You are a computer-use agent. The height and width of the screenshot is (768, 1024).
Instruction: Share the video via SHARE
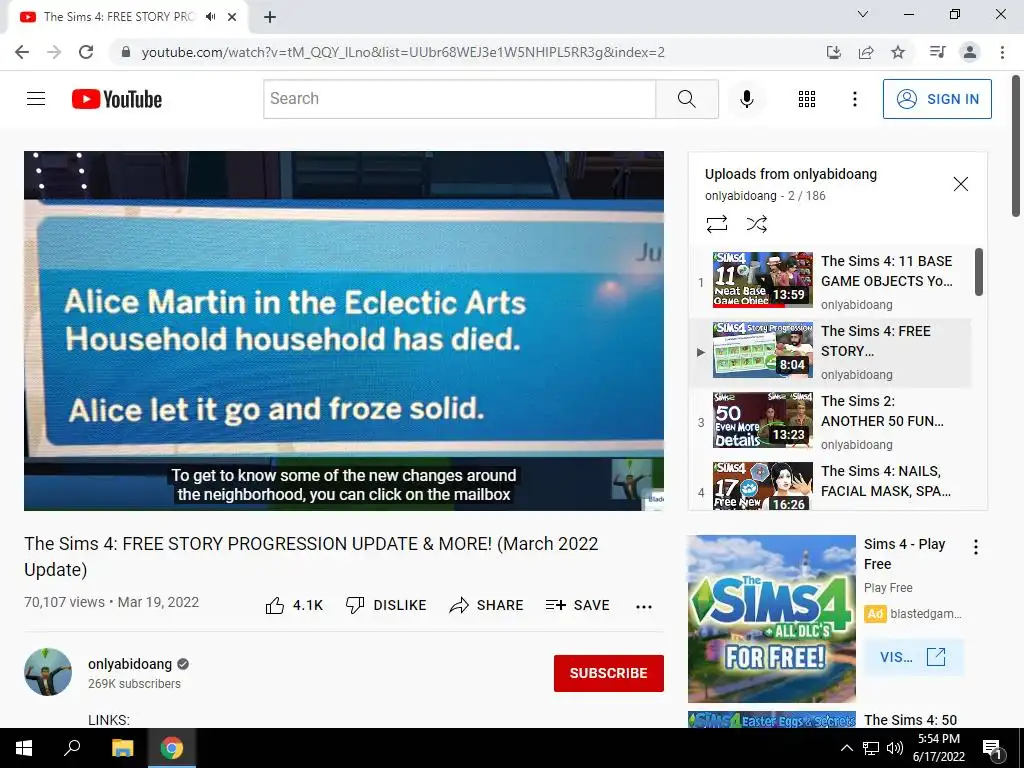pyautogui.click(x=487, y=605)
